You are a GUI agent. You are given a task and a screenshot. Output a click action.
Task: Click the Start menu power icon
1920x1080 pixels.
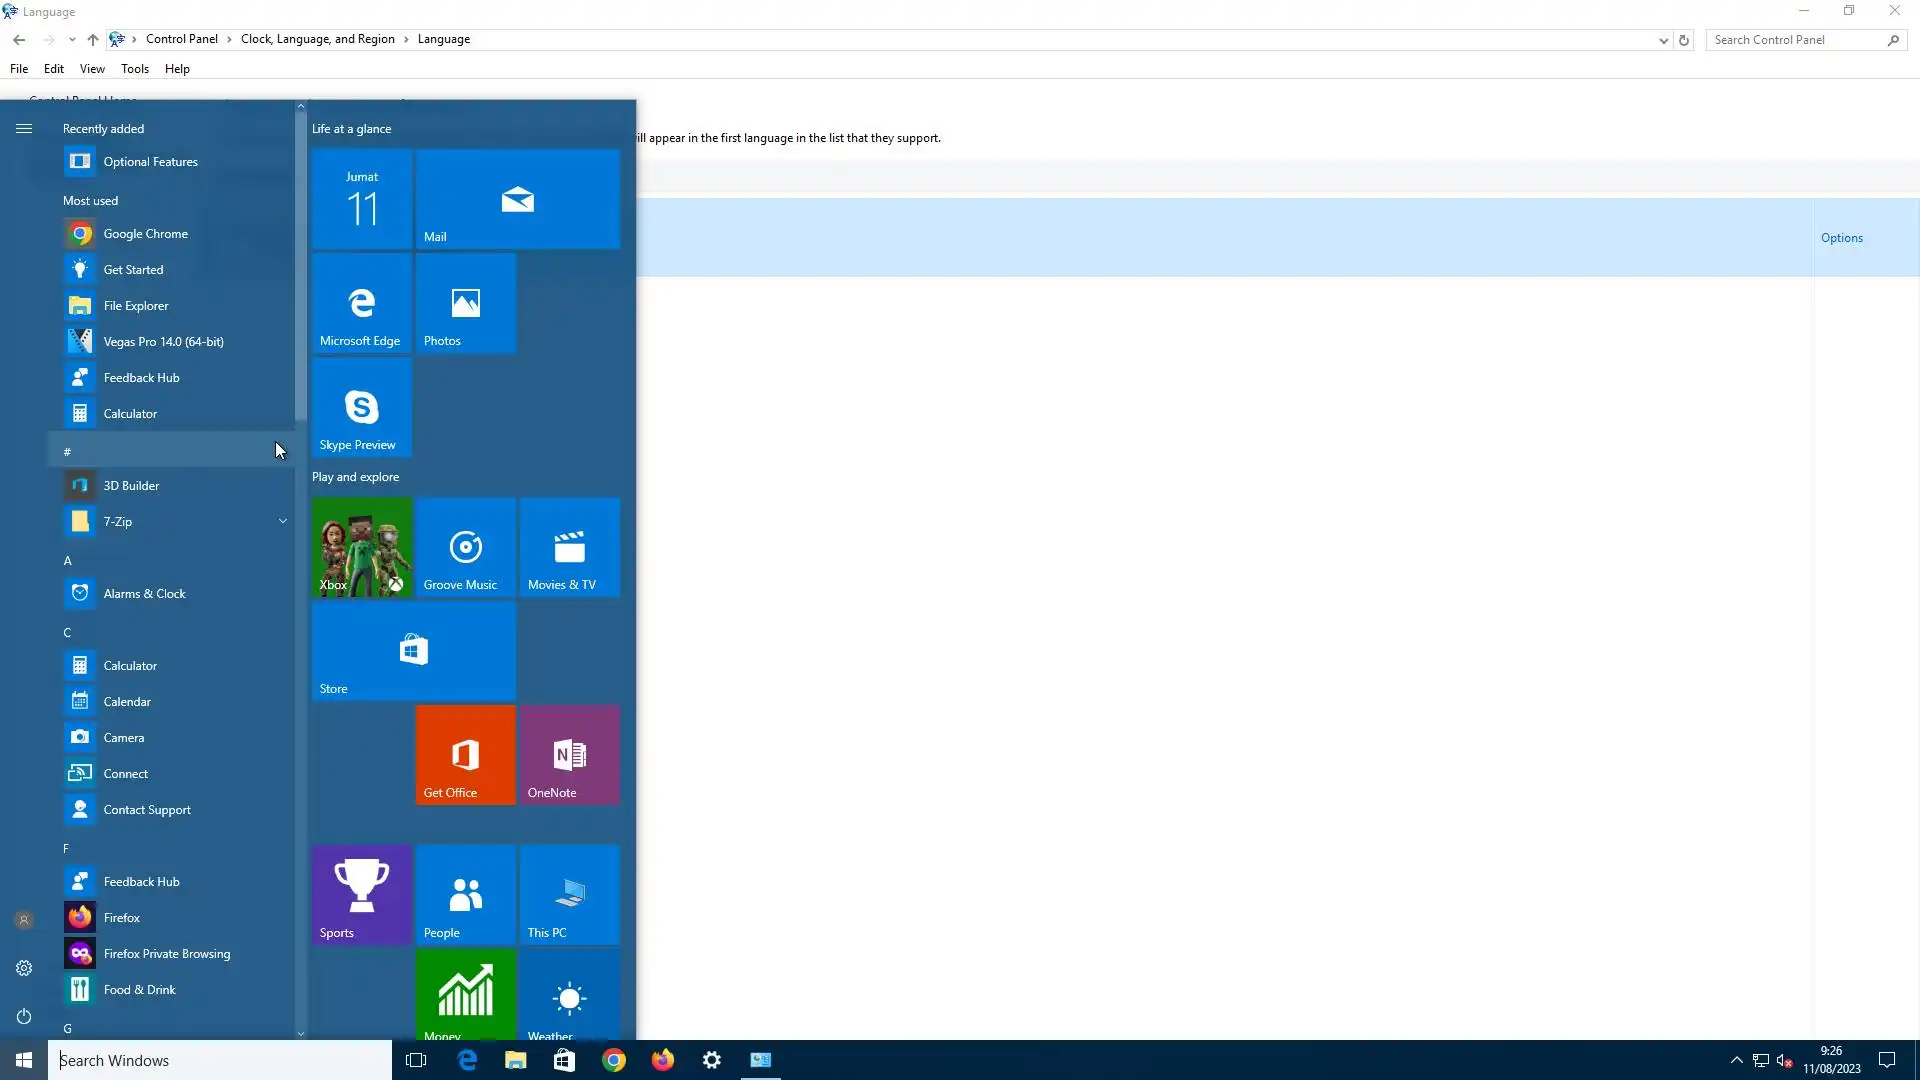coord(24,1016)
